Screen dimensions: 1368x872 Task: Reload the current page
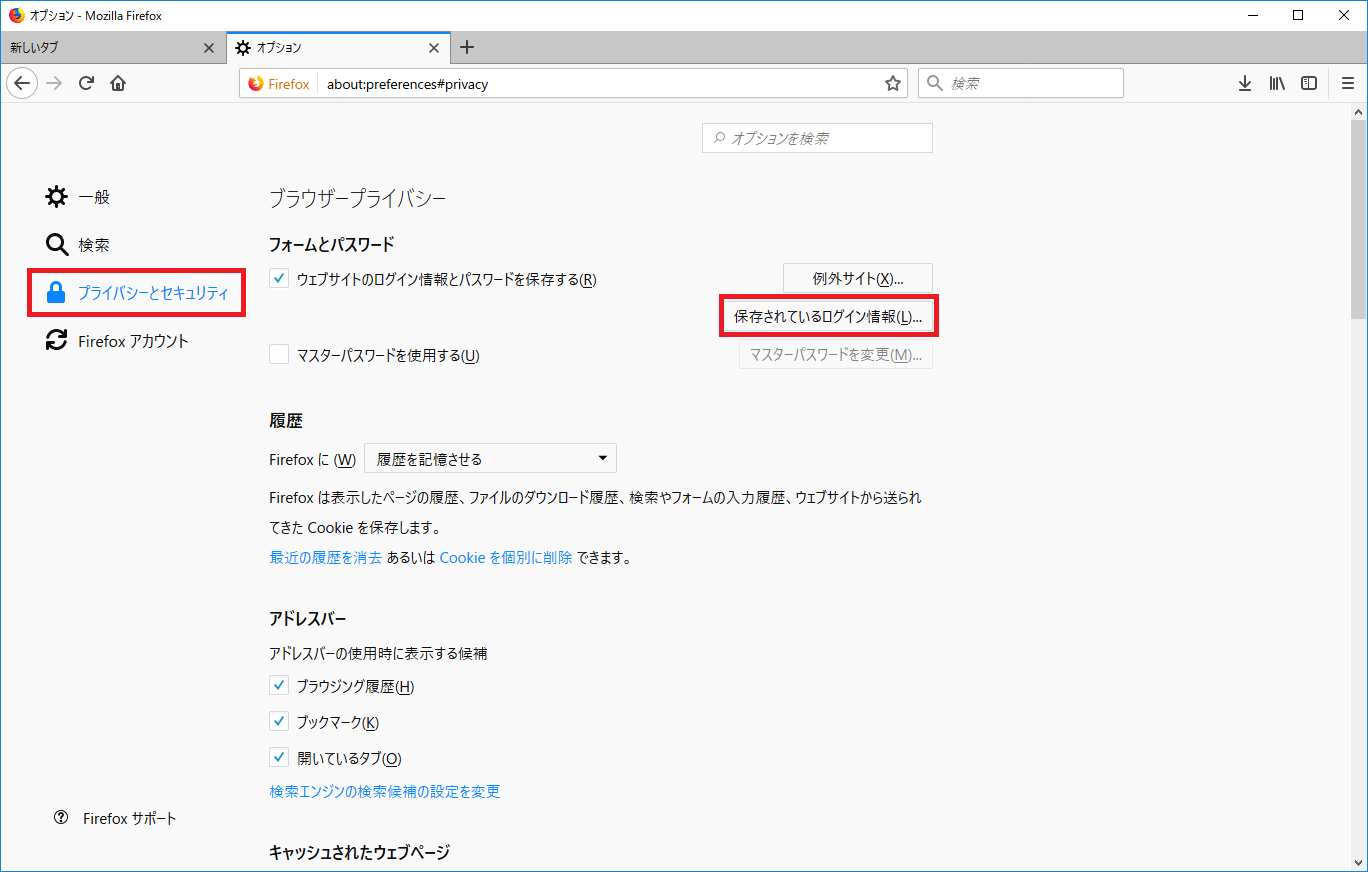pos(87,83)
